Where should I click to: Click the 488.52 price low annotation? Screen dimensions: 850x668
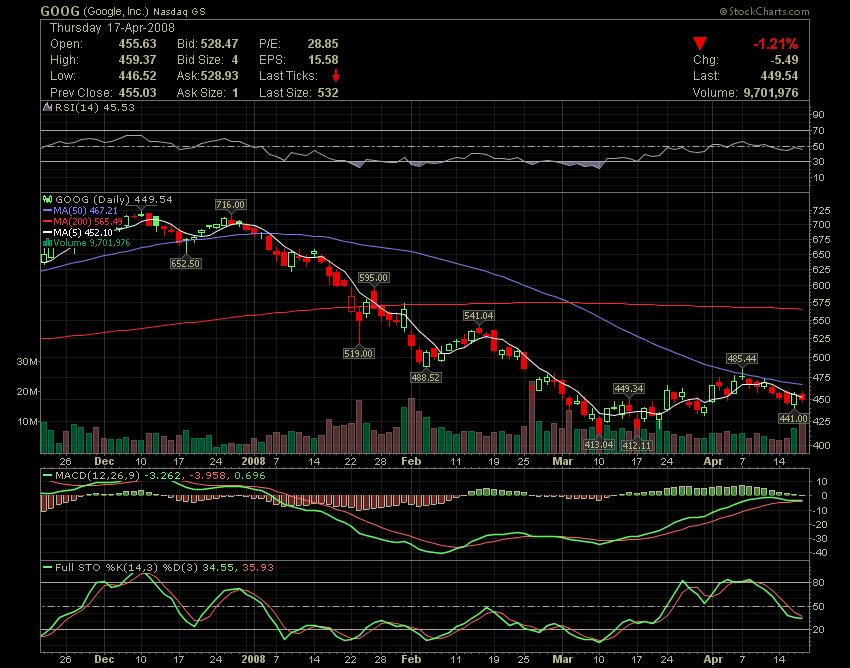(426, 377)
